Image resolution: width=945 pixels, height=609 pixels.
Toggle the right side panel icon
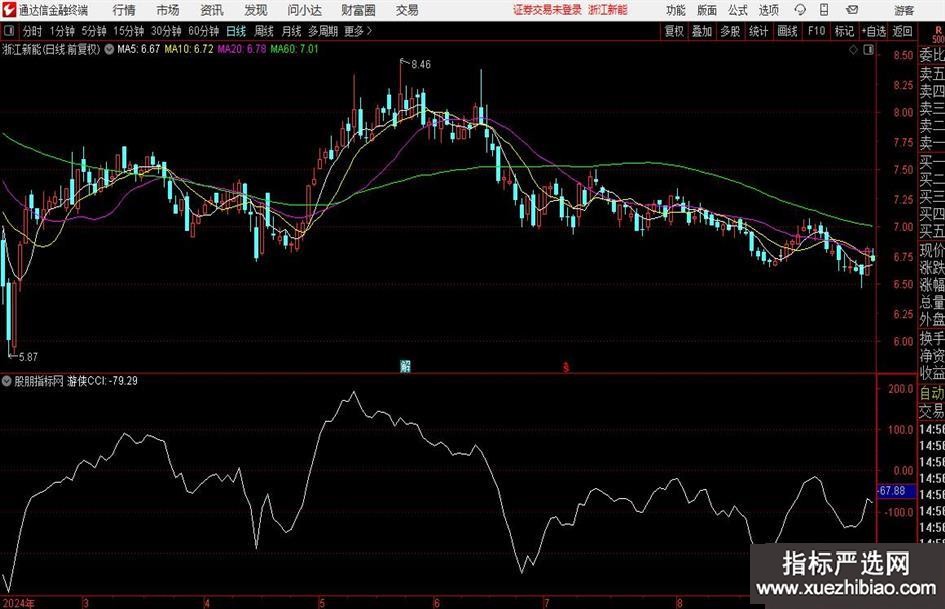pyautogui.click(x=868, y=50)
